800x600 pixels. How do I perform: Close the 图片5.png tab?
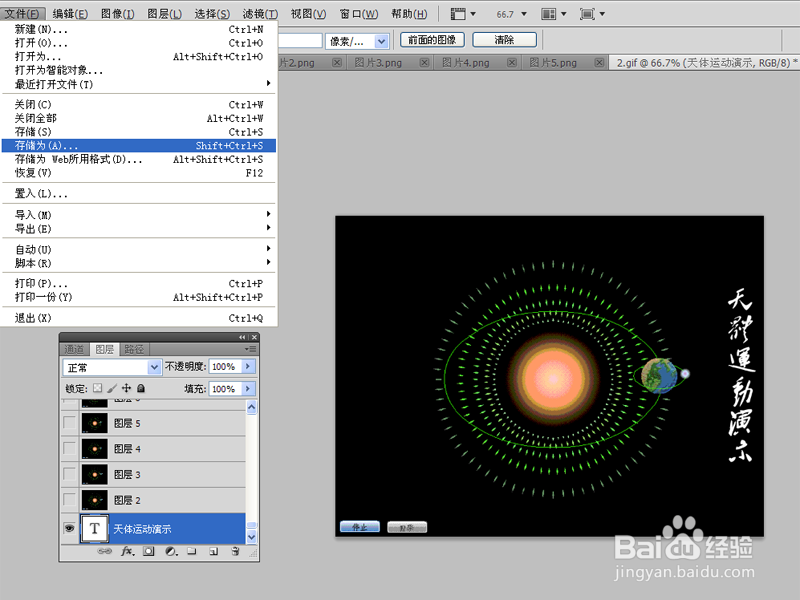coord(599,62)
